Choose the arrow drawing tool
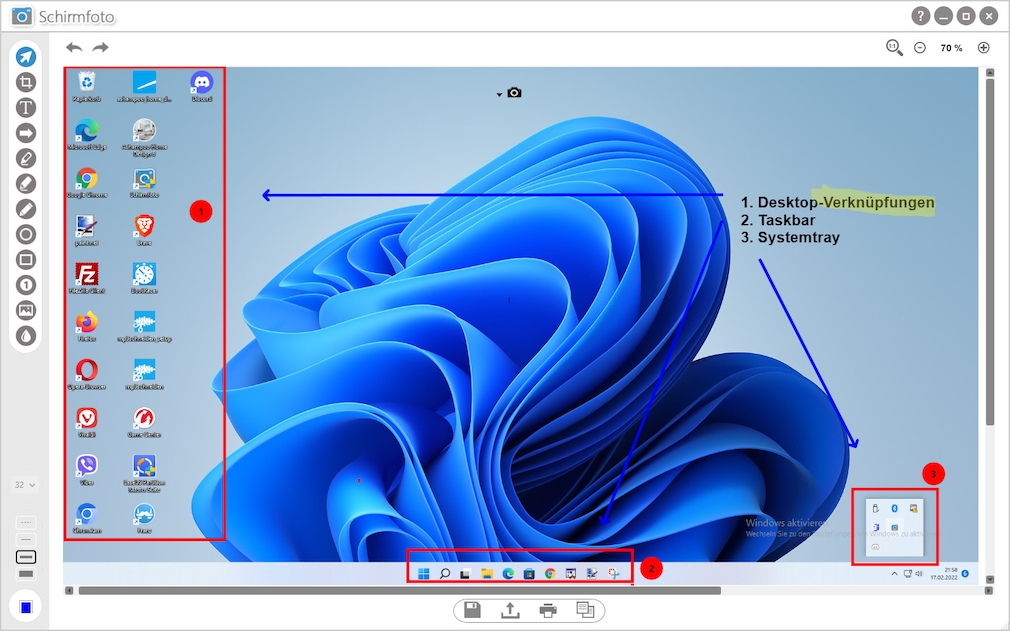The width and height of the screenshot is (1010, 631). click(x=26, y=133)
